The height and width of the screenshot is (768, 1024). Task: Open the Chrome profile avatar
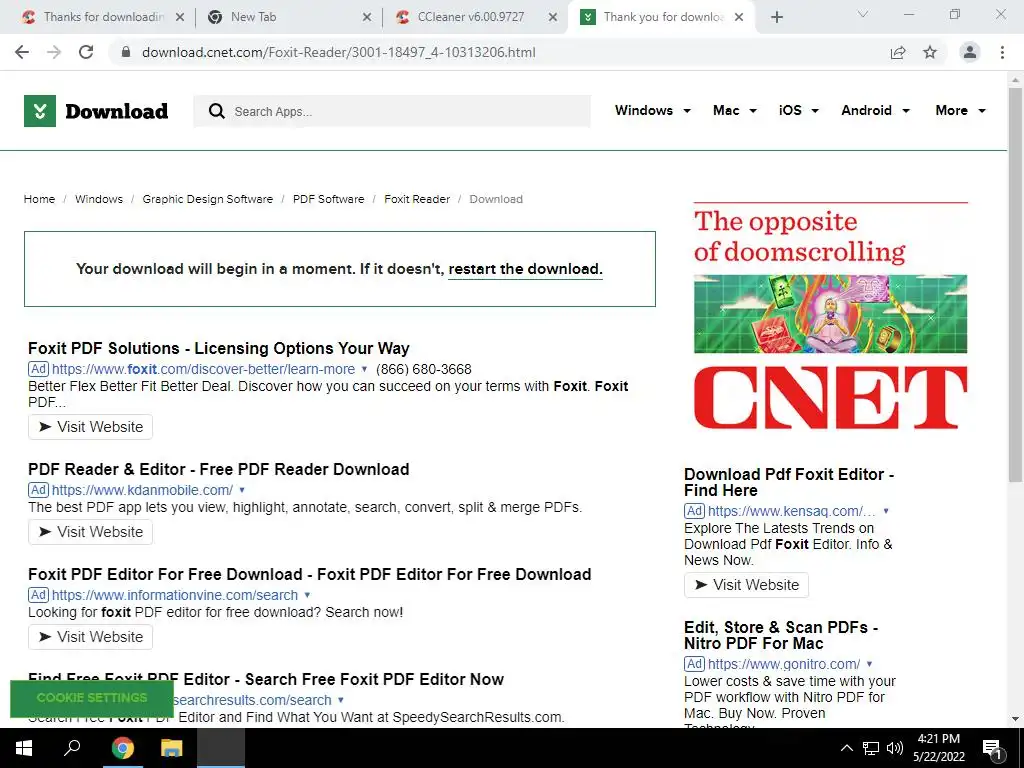(970, 52)
